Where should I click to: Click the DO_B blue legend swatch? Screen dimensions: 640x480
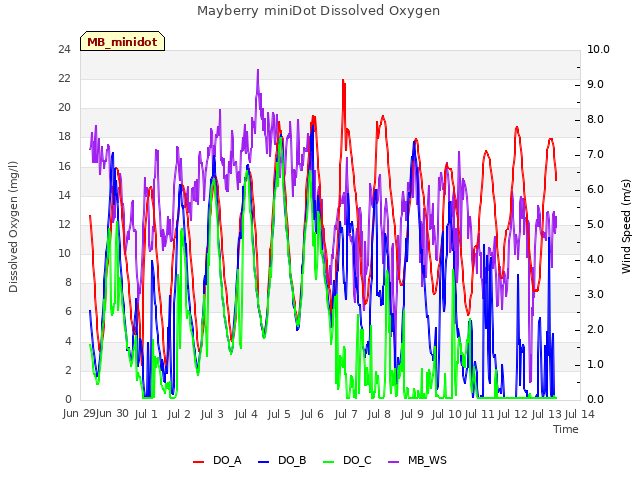click(x=264, y=461)
